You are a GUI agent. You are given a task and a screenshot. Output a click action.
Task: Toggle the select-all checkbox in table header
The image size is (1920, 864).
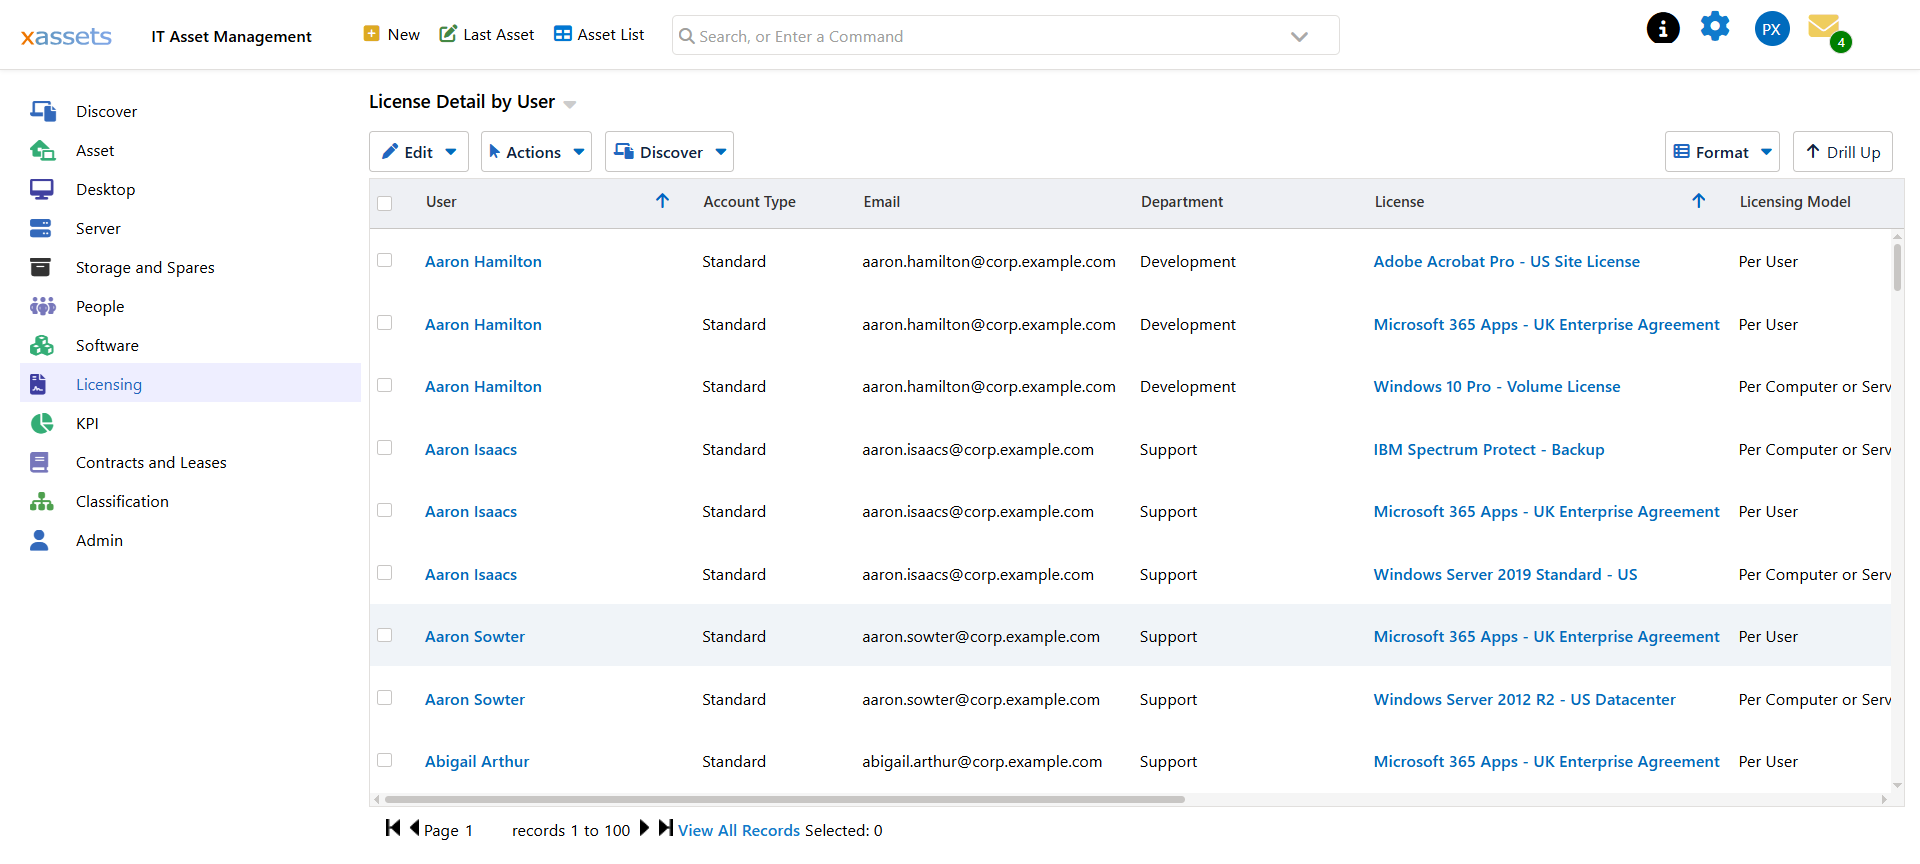tap(385, 203)
